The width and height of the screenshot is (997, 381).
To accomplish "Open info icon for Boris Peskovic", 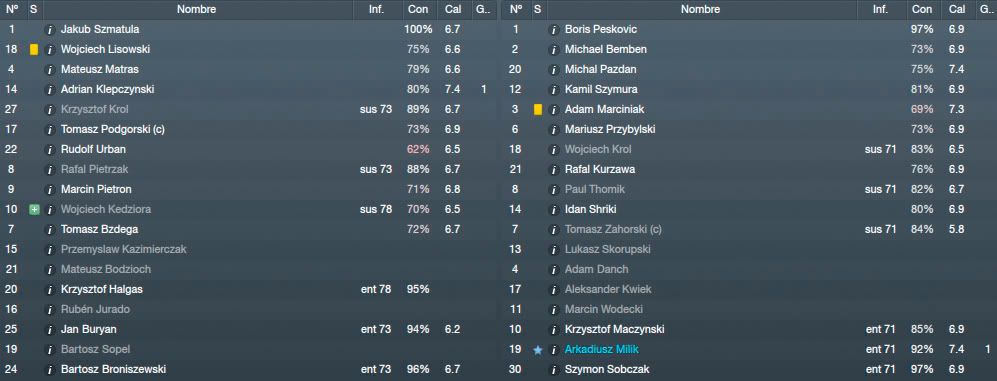I will (x=554, y=29).
